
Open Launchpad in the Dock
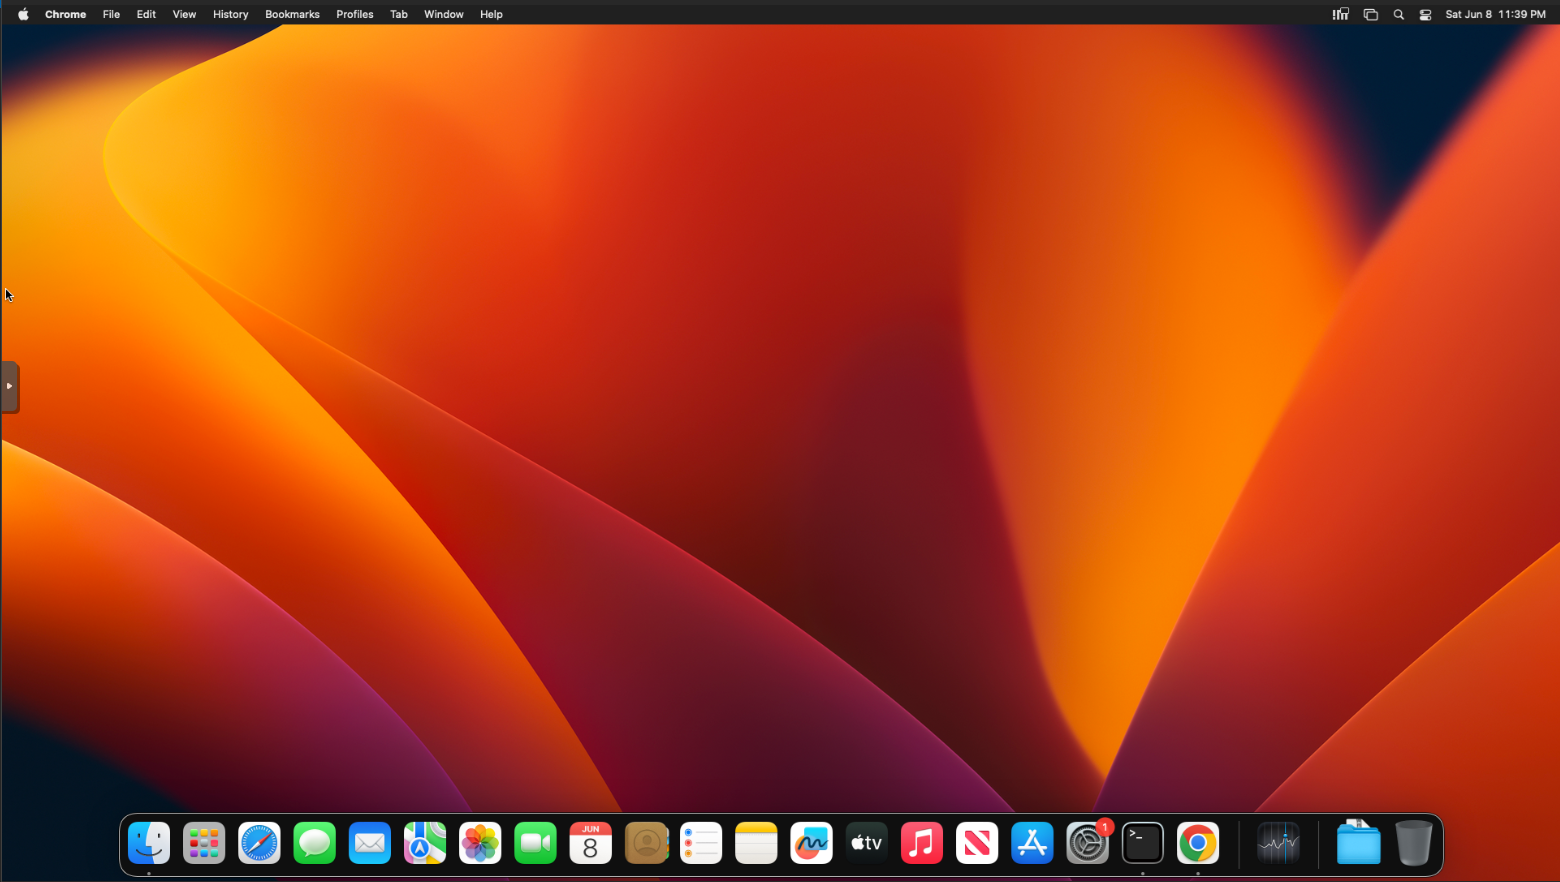[x=204, y=843]
